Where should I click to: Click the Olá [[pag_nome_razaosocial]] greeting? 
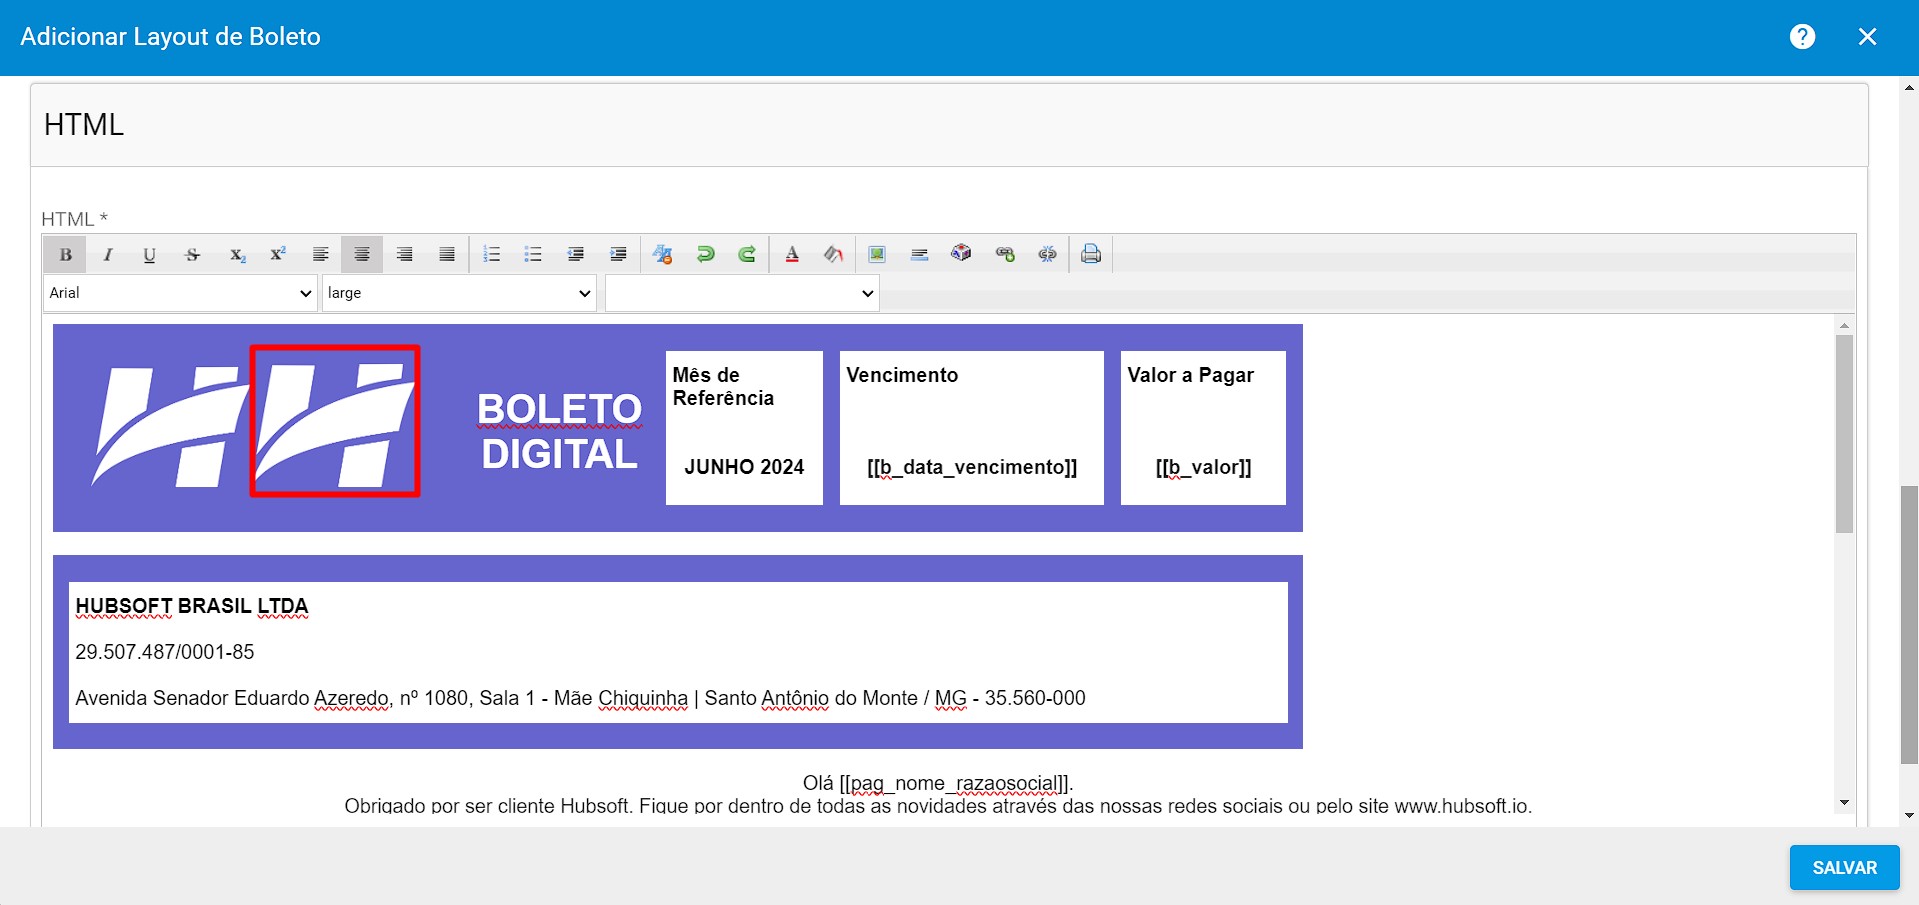937,783
